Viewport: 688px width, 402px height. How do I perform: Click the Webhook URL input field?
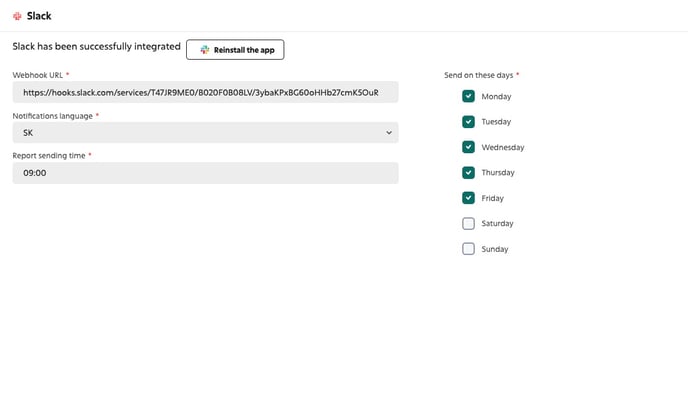pyautogui.click(x=205, y=92)
